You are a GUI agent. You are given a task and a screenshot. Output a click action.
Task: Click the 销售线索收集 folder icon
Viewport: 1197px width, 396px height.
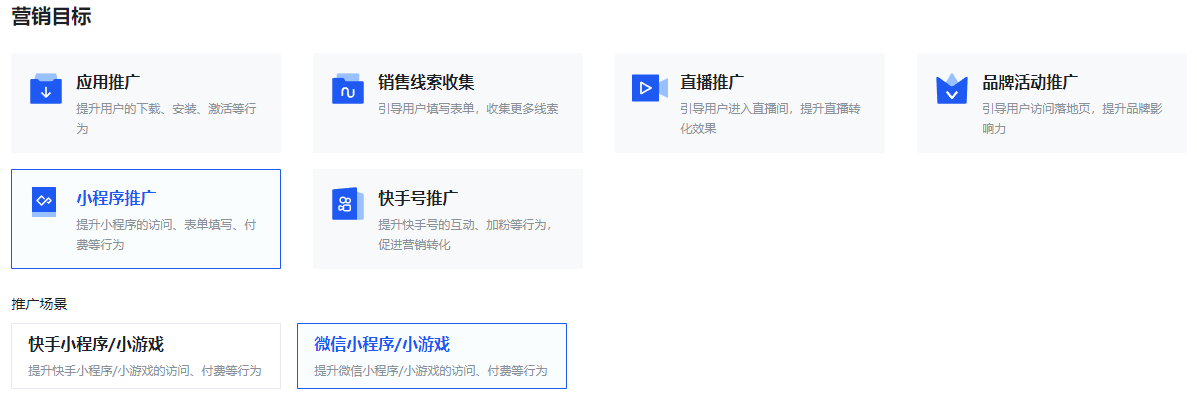coord(347,89)
